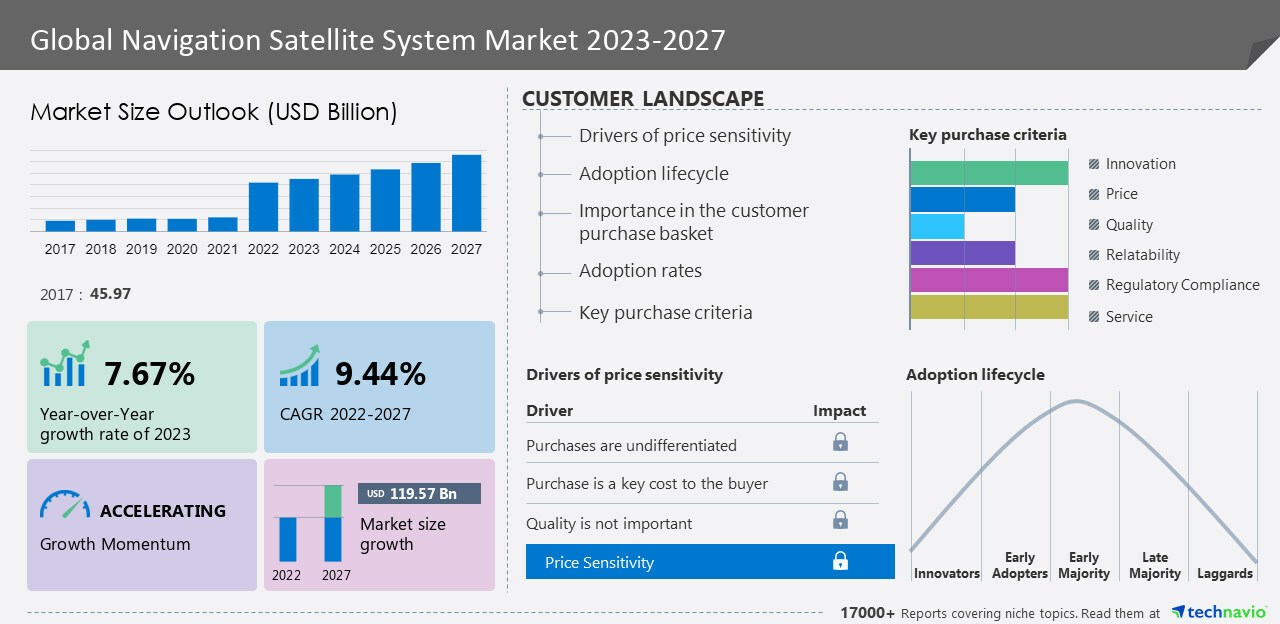Screen dimensions: 1280x624
Task: Click the CAGR rising bars icon
Action: pos(299,366)
